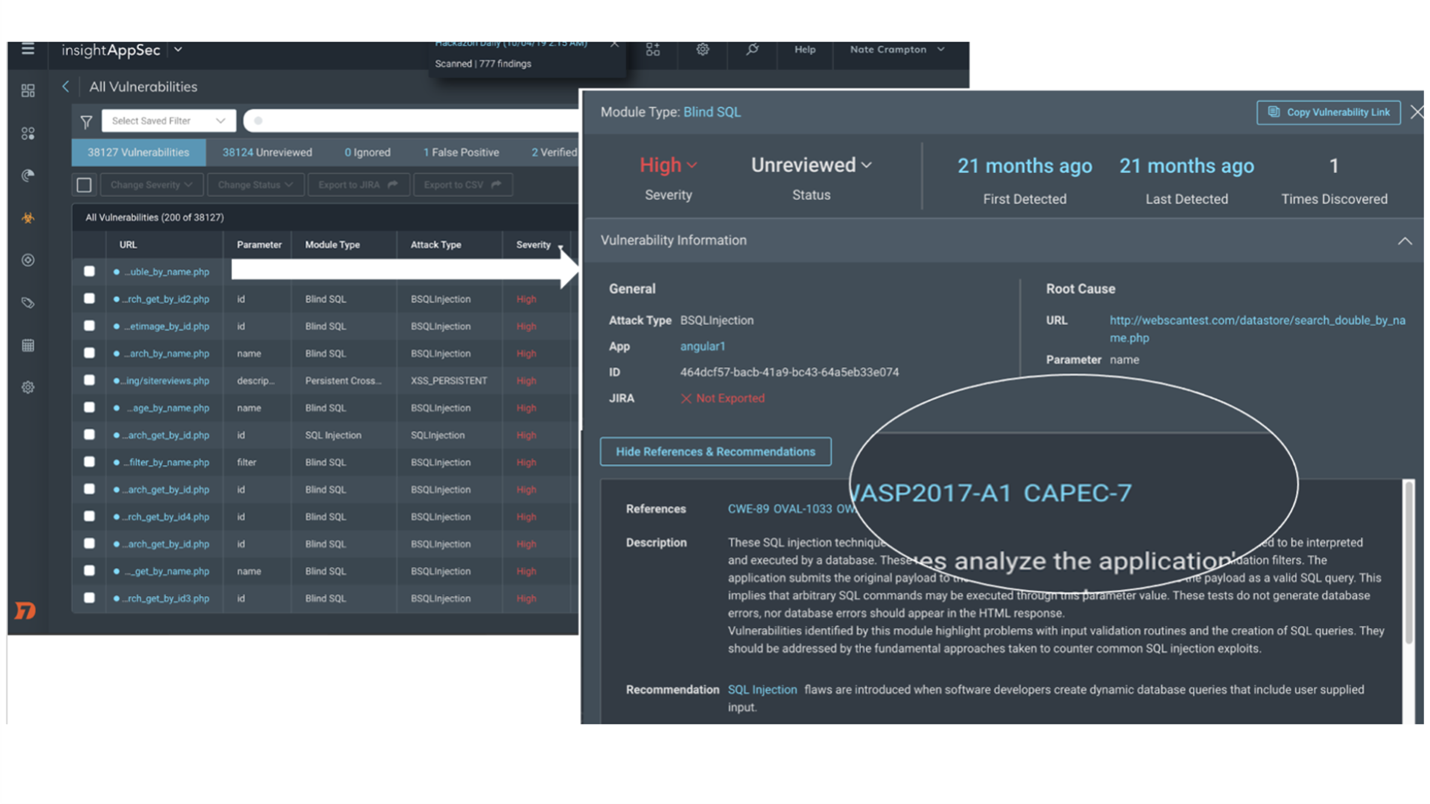
Task: Toggle the select-all vulnerabilities checkbox
Action: 84,185
